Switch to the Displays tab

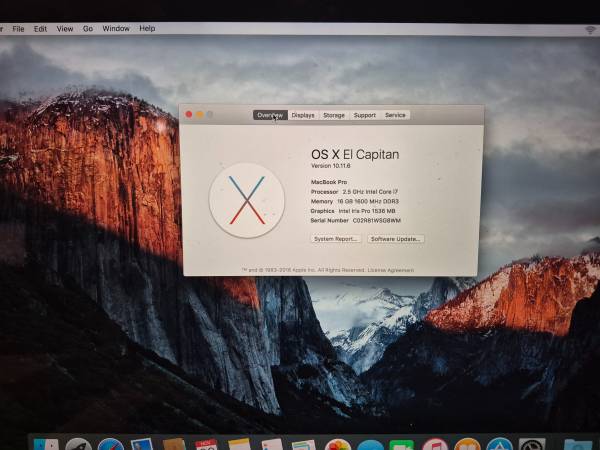[x=303, y=115]
